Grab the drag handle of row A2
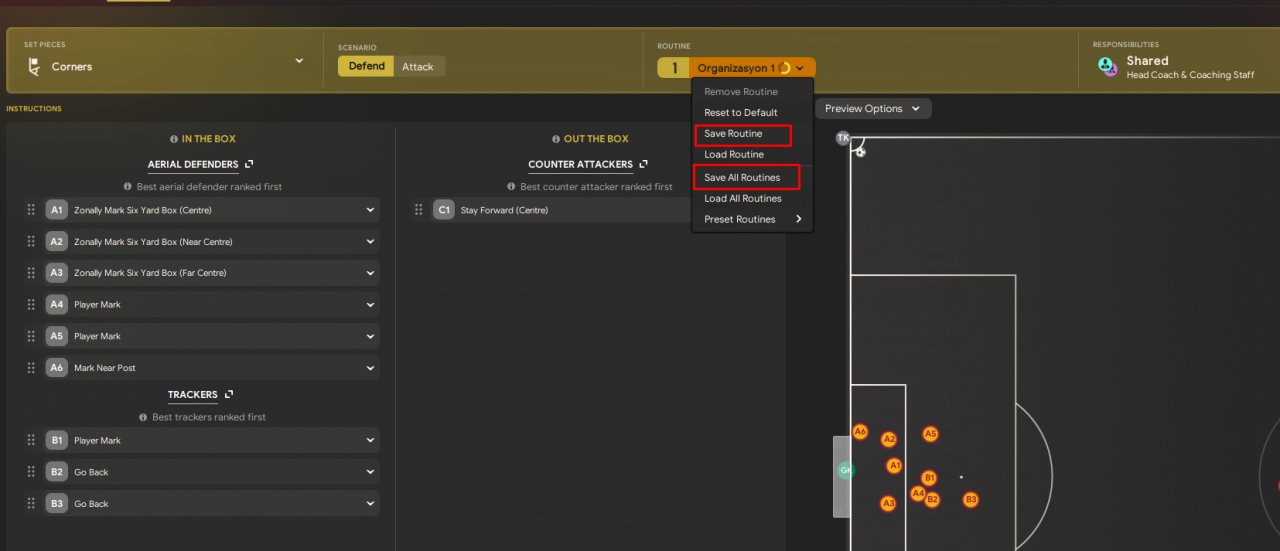 pyautogui.click(x=31, y=241)
